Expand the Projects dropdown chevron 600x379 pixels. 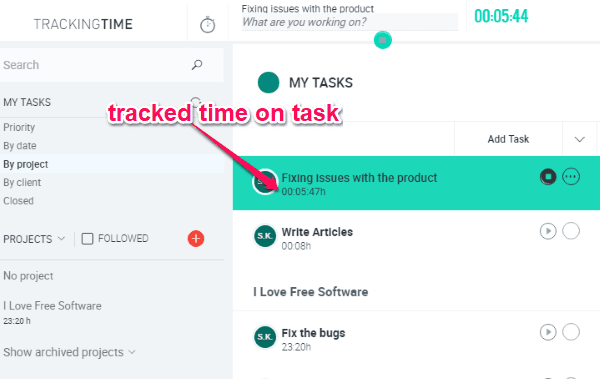(x=61, y=239)
